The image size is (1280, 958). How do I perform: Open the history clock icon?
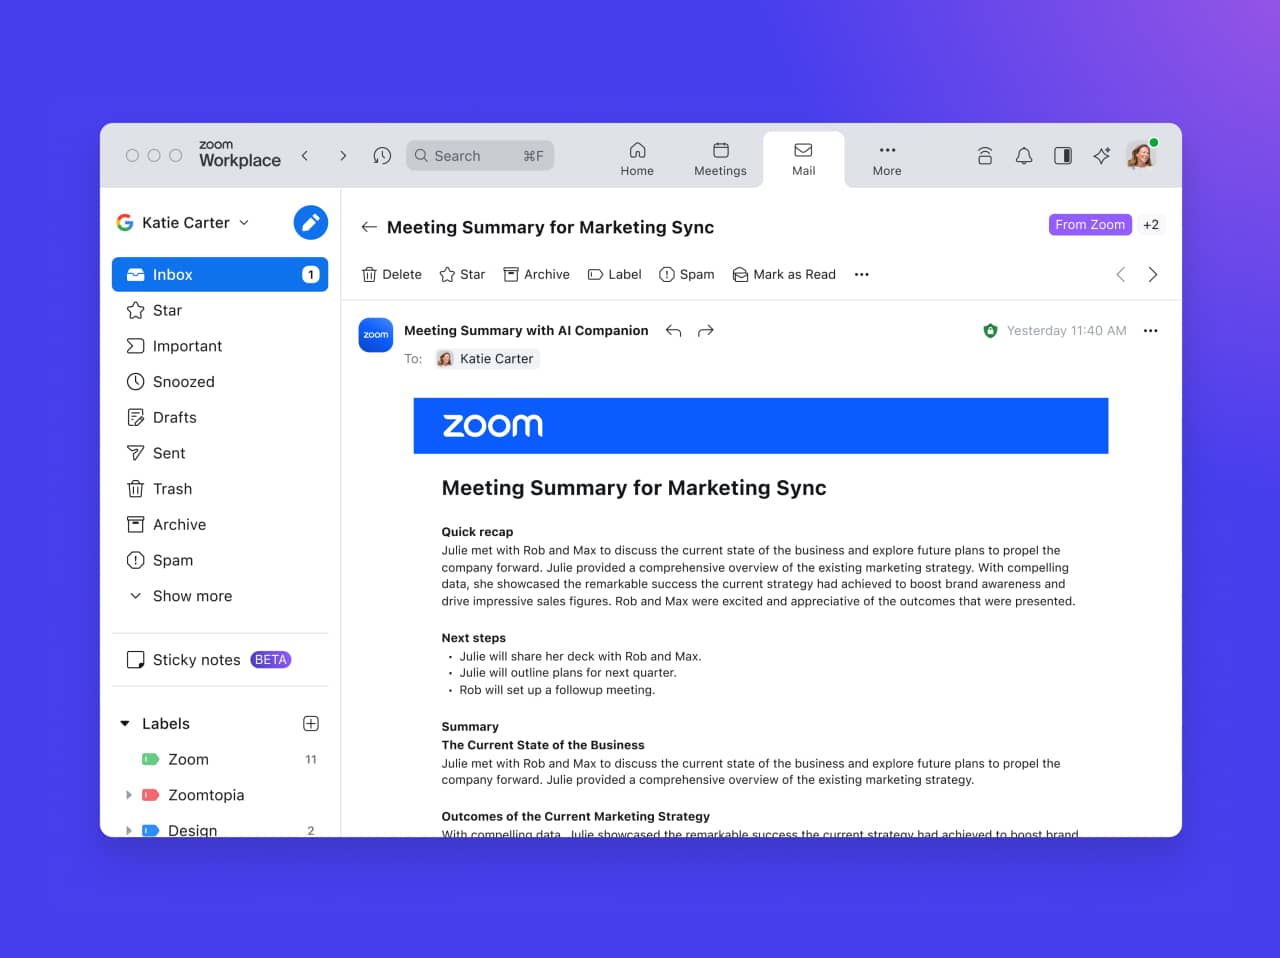[382, 156]
